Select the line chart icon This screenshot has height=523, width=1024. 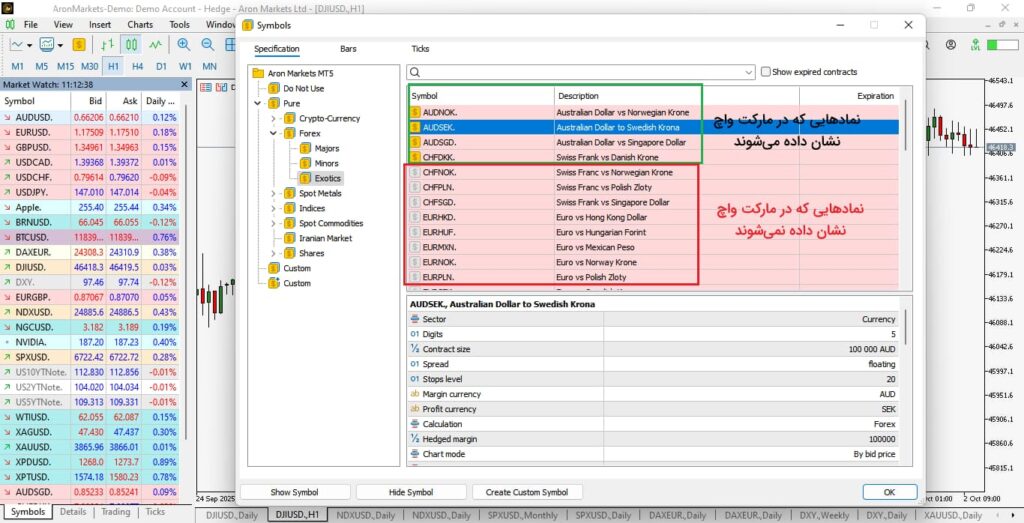point(155,45)
